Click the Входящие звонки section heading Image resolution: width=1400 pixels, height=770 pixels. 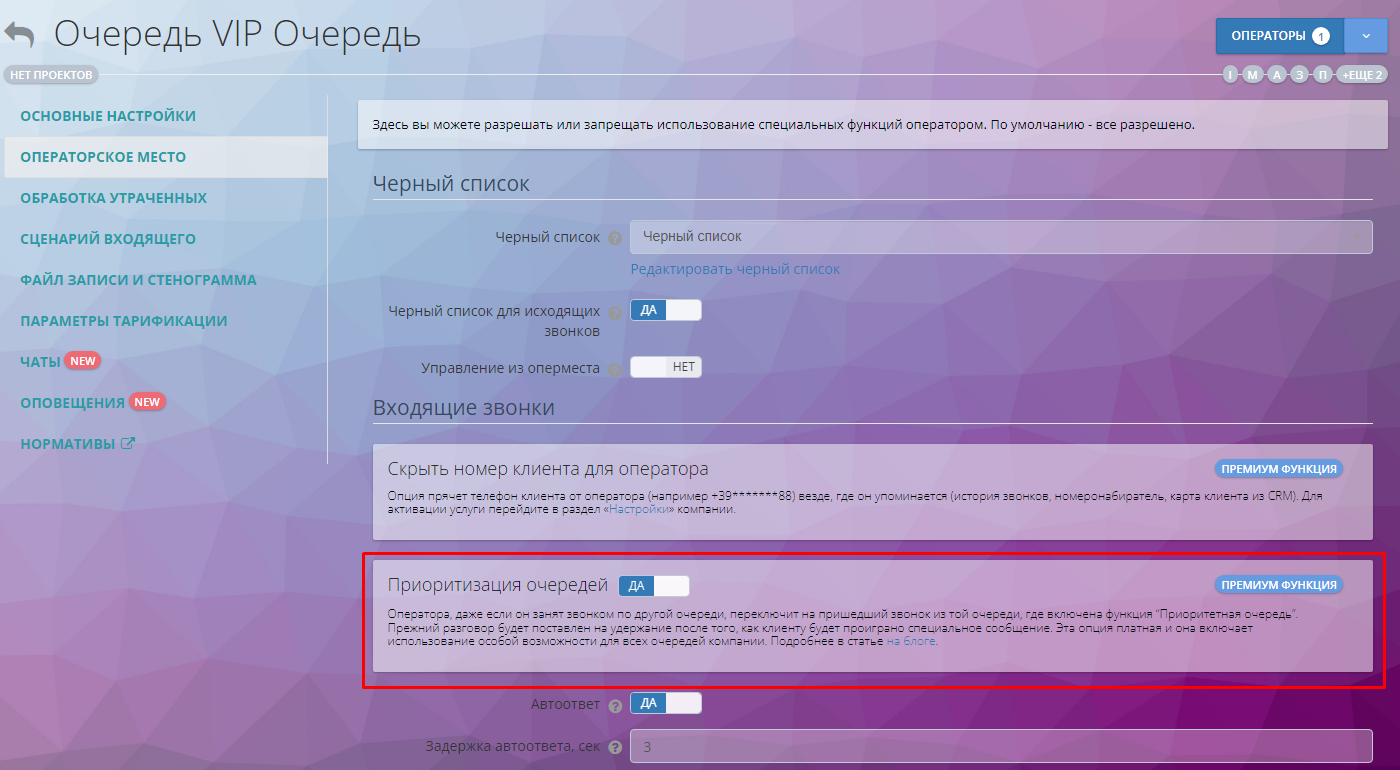pyautogui.click(x=464, y=408)
